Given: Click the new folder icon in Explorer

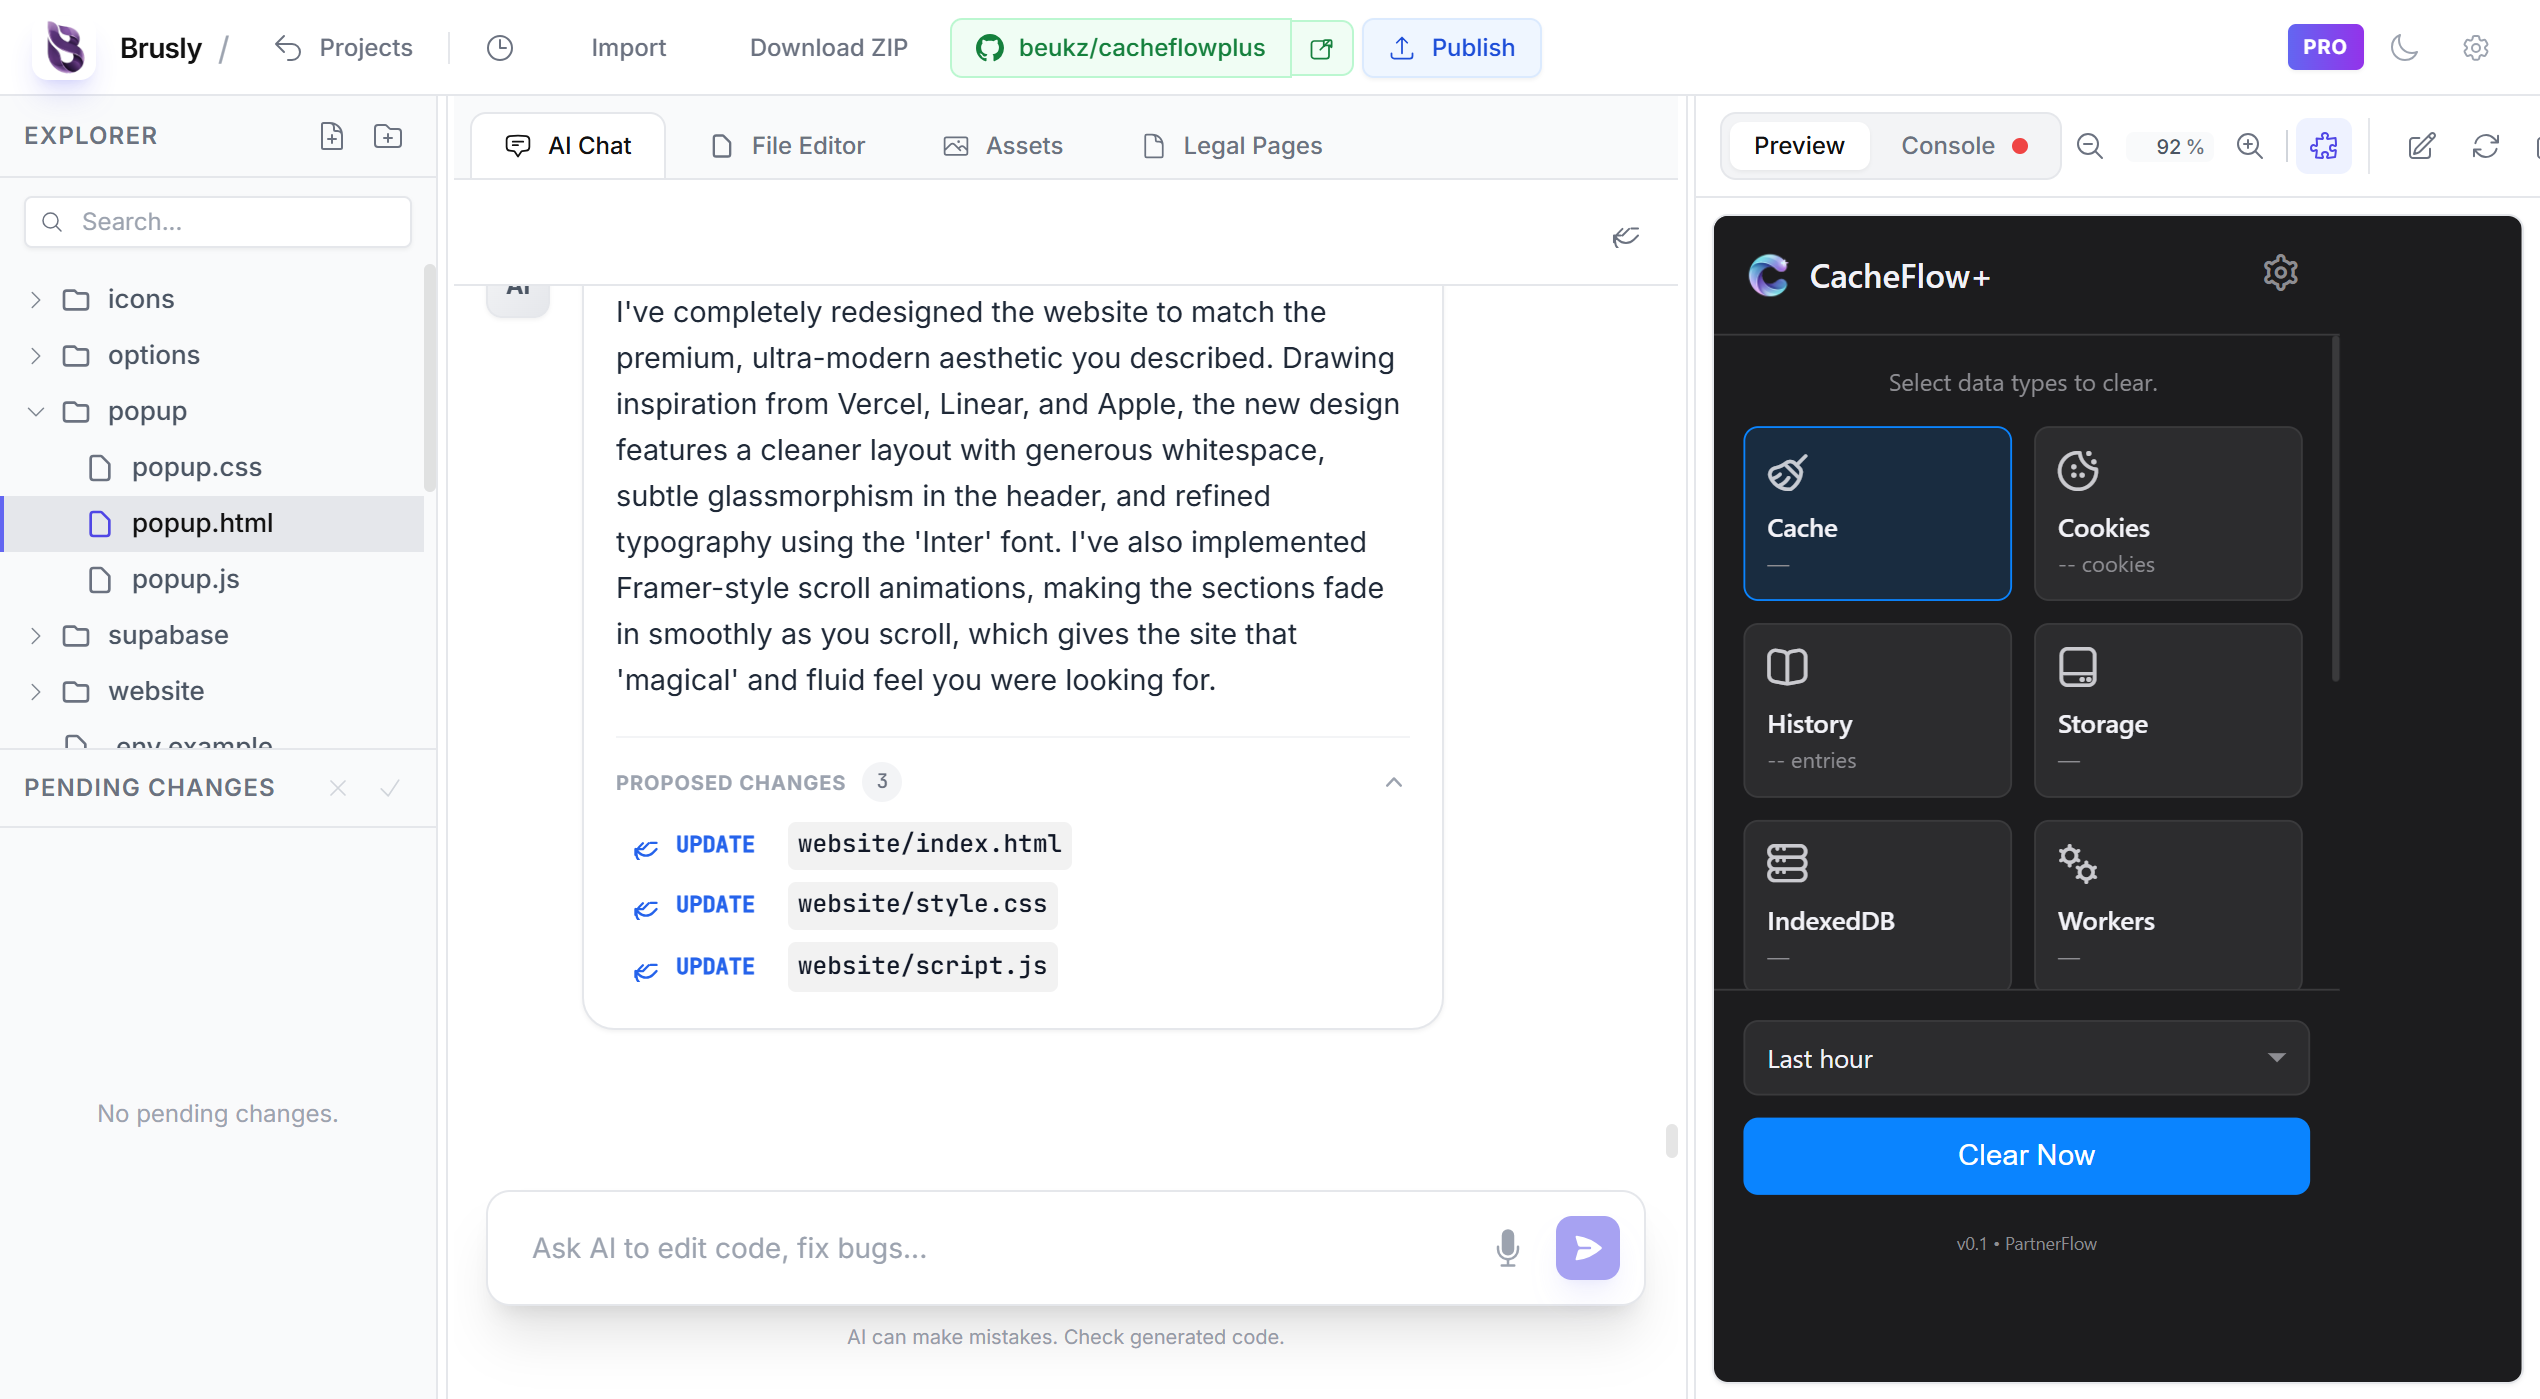Looking at the screenshot, I should pyautogui.click(x=388, y=136).
